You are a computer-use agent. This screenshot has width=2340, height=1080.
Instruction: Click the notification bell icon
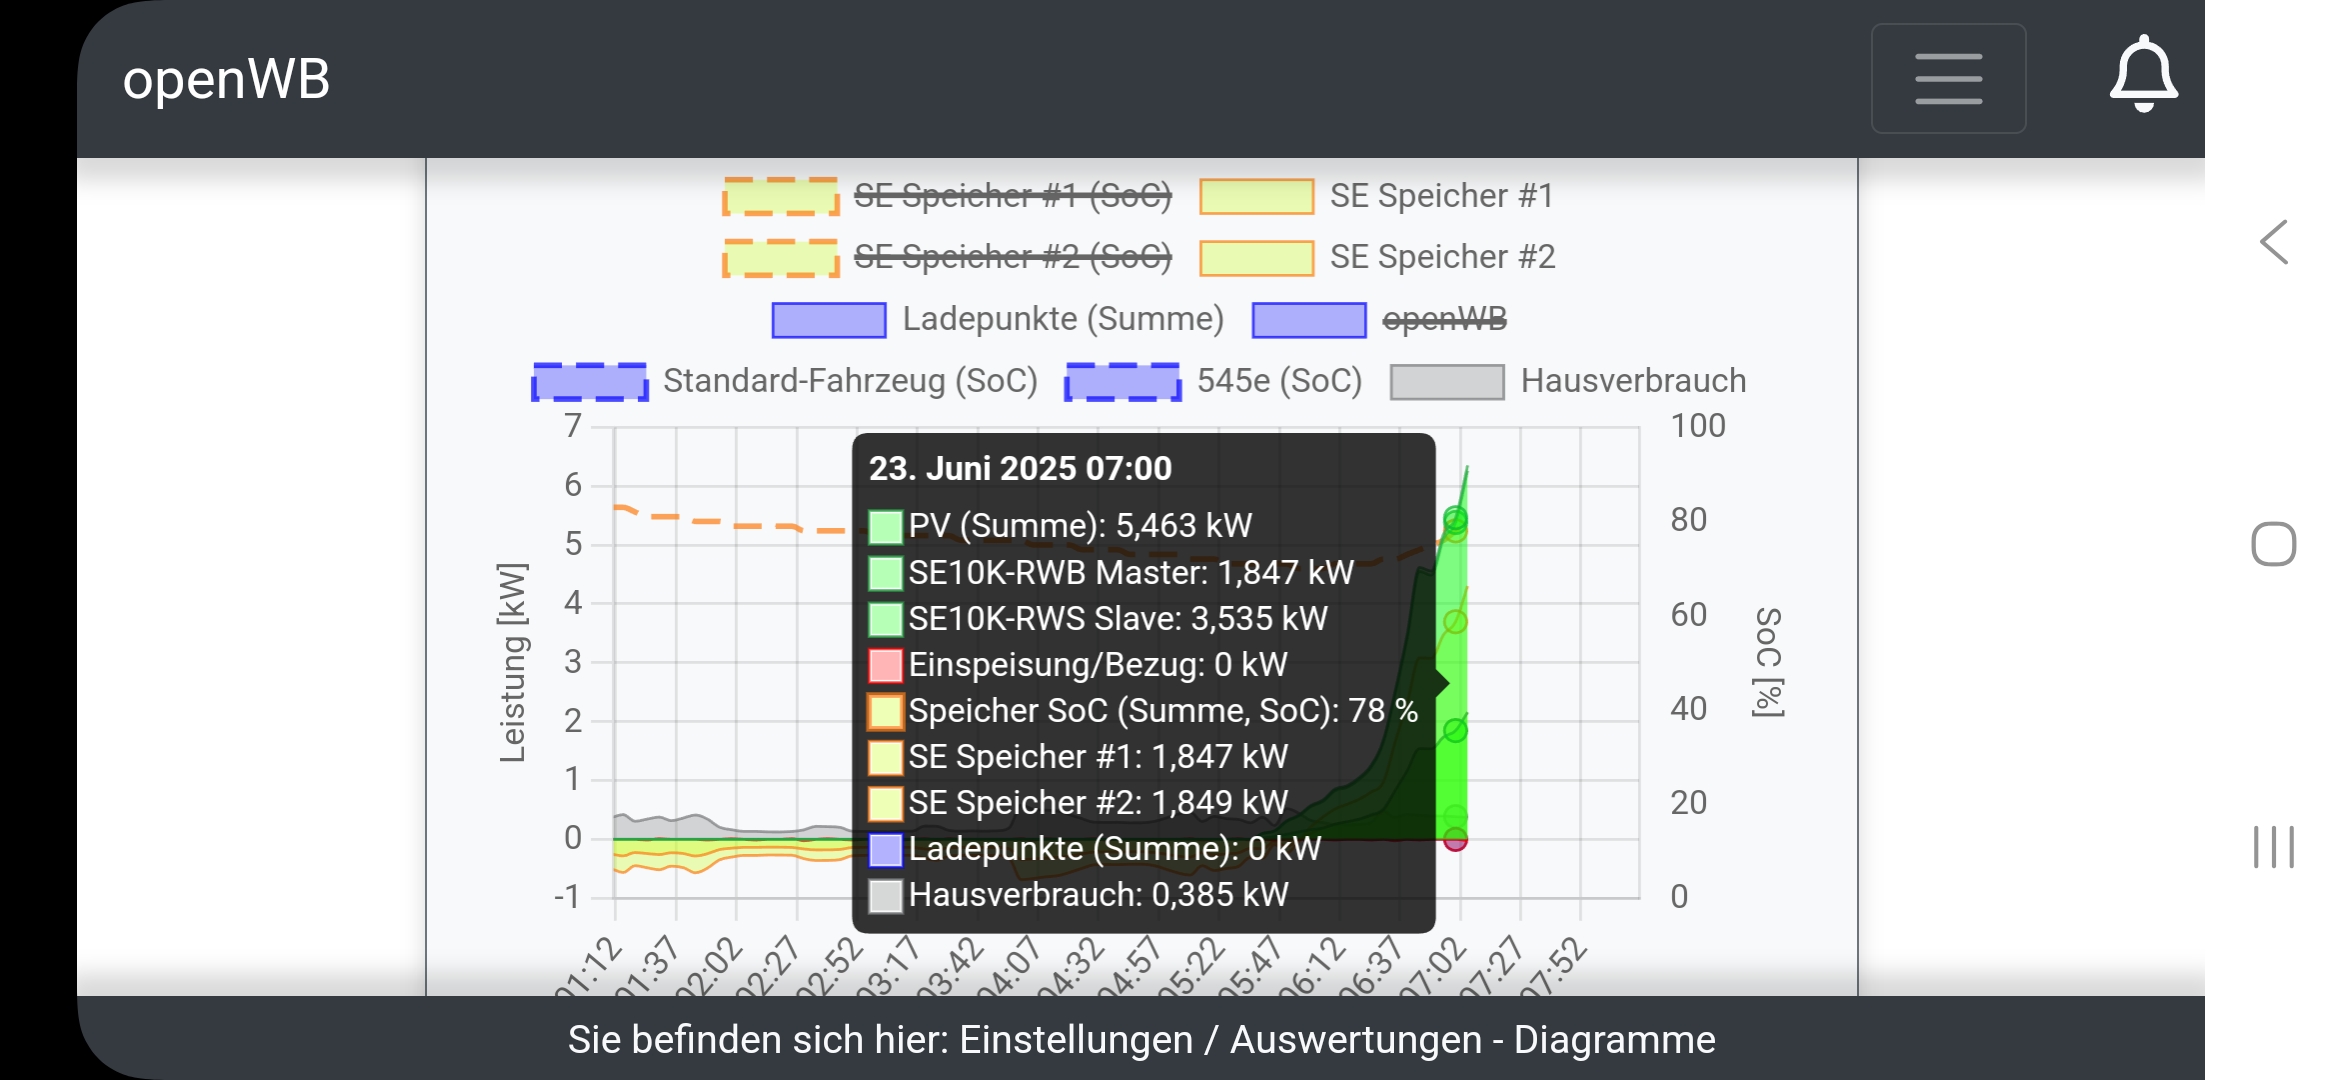click(x=2143, y=75)
